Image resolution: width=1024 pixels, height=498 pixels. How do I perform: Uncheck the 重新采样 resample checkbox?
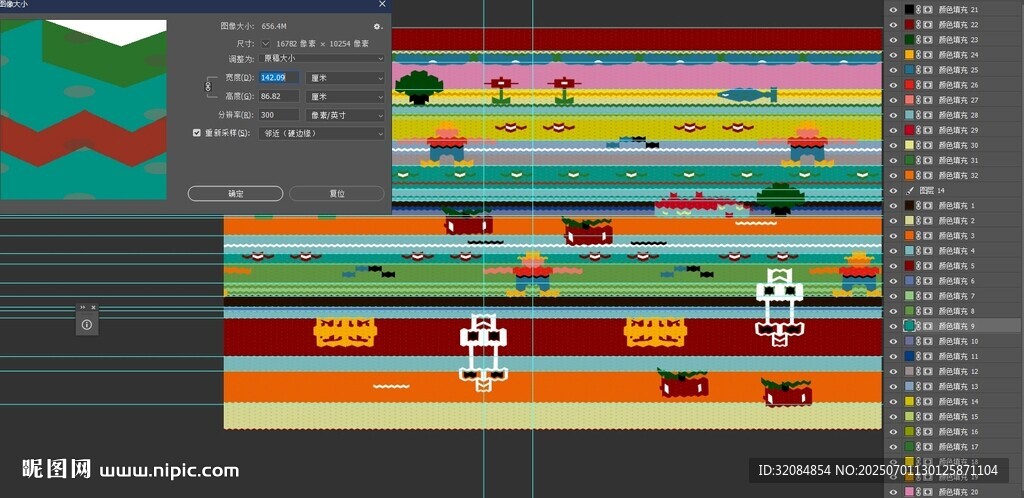[x=197, y=132]
